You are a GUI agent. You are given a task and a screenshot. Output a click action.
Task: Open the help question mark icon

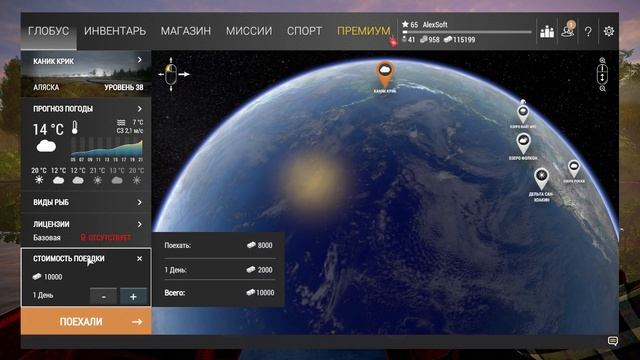[588, 31]
